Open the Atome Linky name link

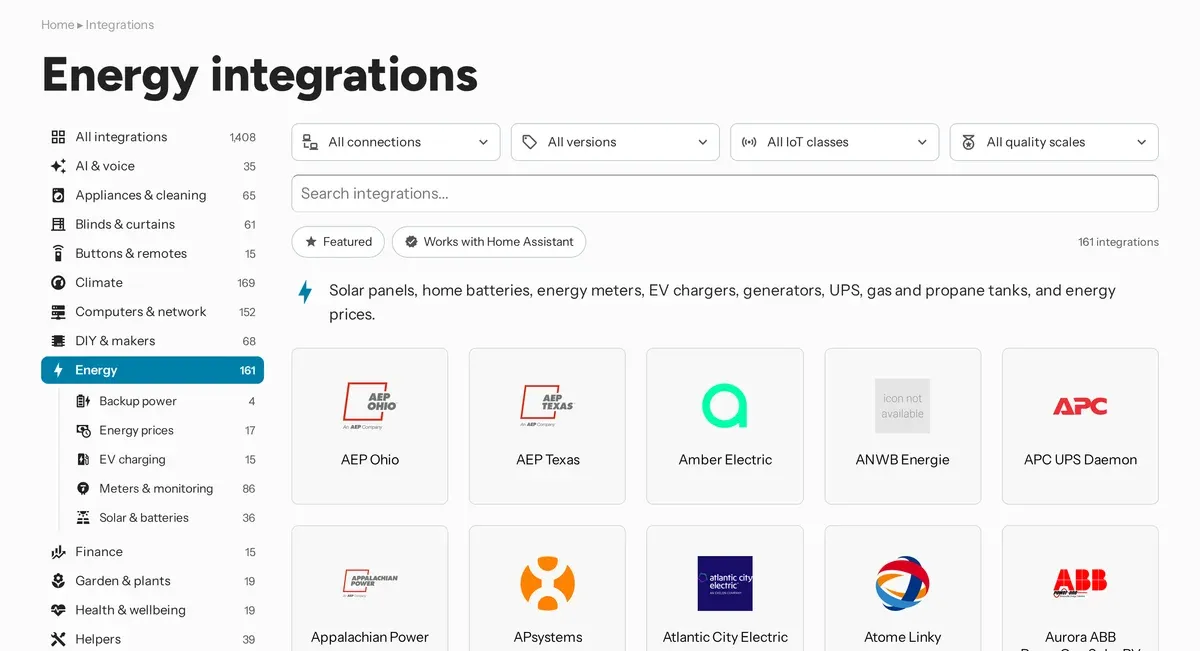(x=903, y=637)
